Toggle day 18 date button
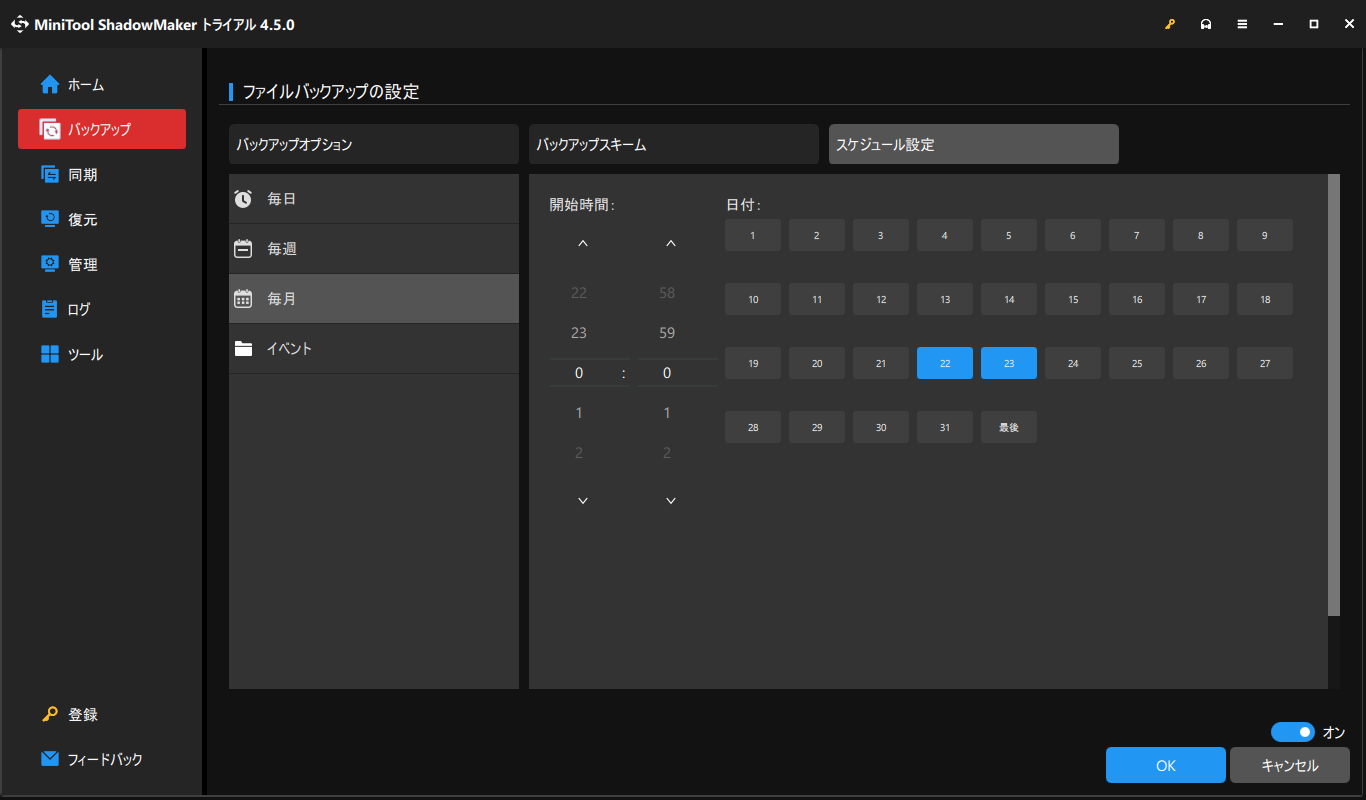1366x800 pixels. [1265, 299]
